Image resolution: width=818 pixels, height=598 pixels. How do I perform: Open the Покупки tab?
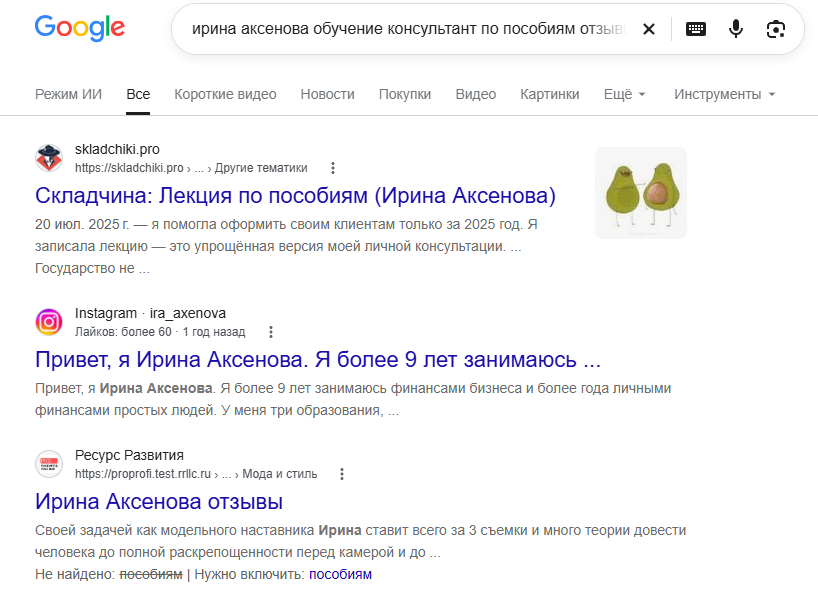tap(405, 94)
